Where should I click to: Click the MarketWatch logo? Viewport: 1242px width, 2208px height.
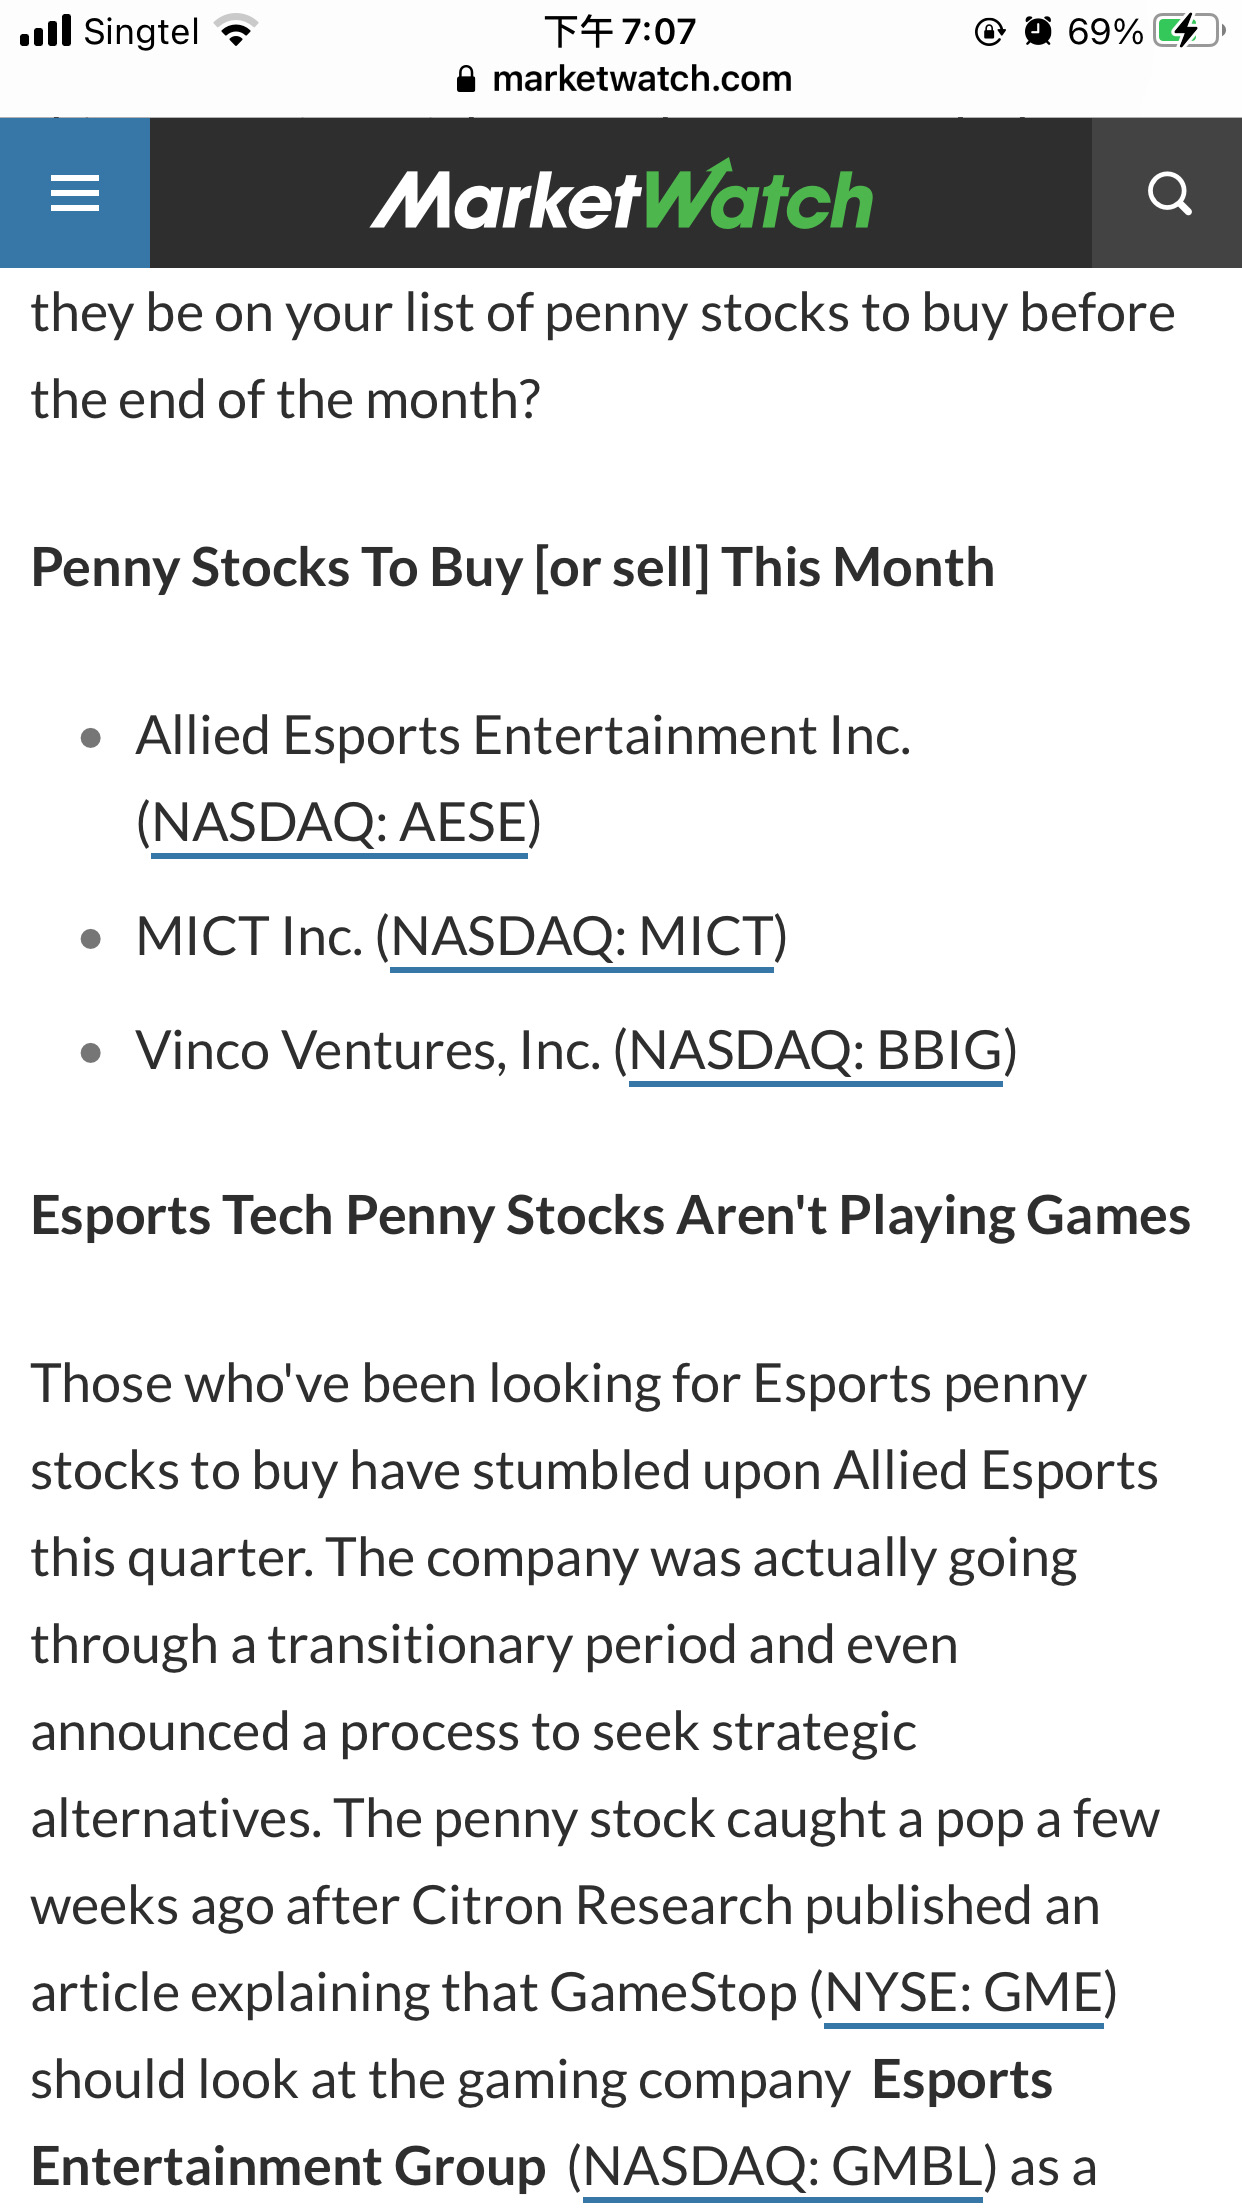(621, 197)
